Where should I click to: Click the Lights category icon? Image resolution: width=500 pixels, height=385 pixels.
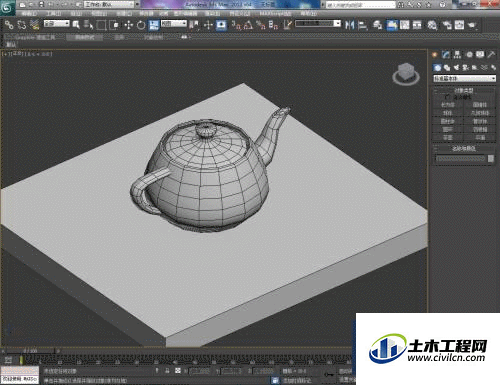pyautogui.click(x=456, y=68)
